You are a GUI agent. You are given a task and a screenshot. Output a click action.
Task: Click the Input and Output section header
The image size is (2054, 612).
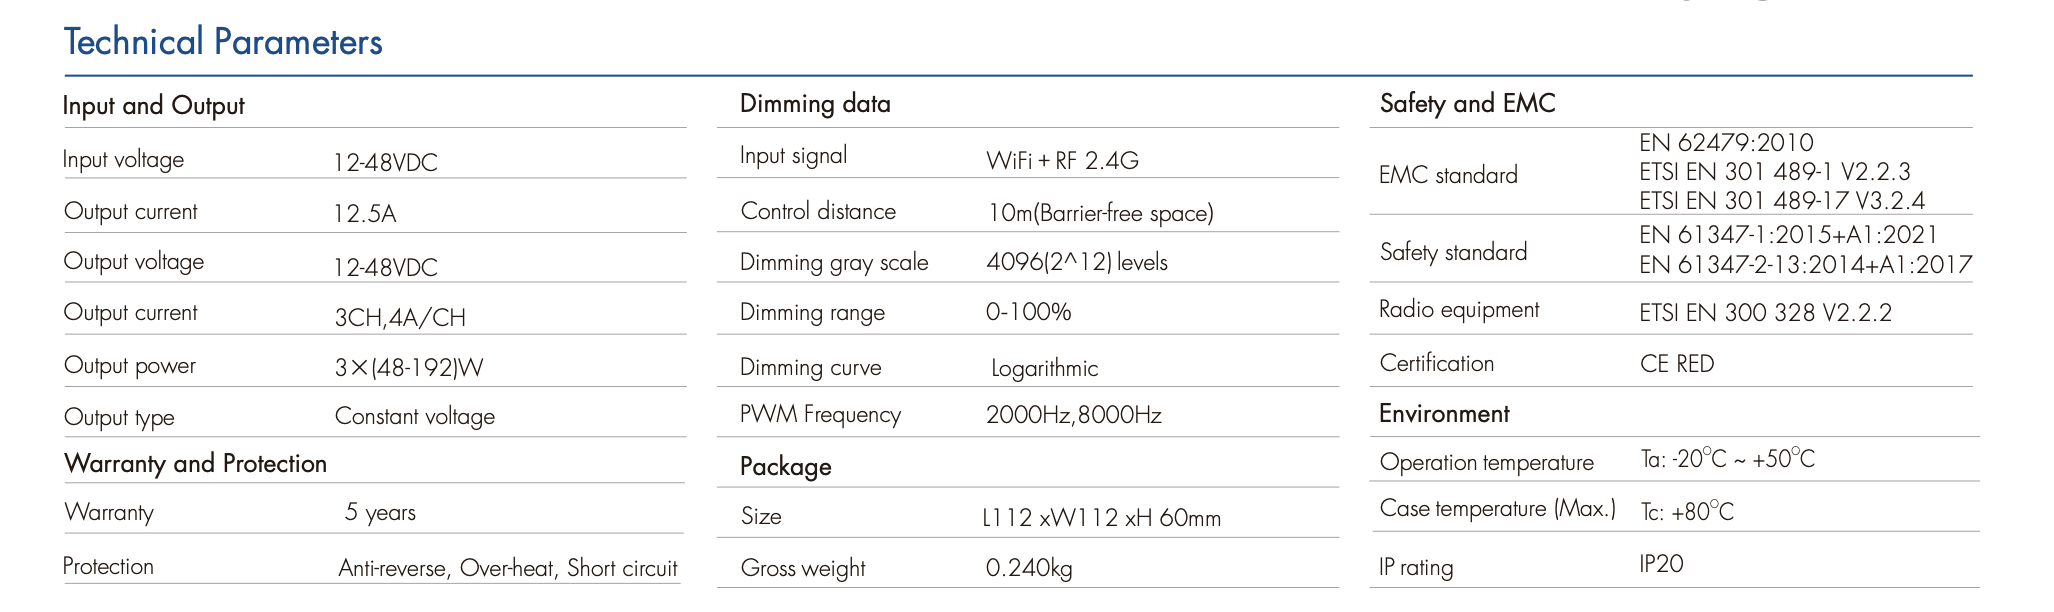[153, 106]
